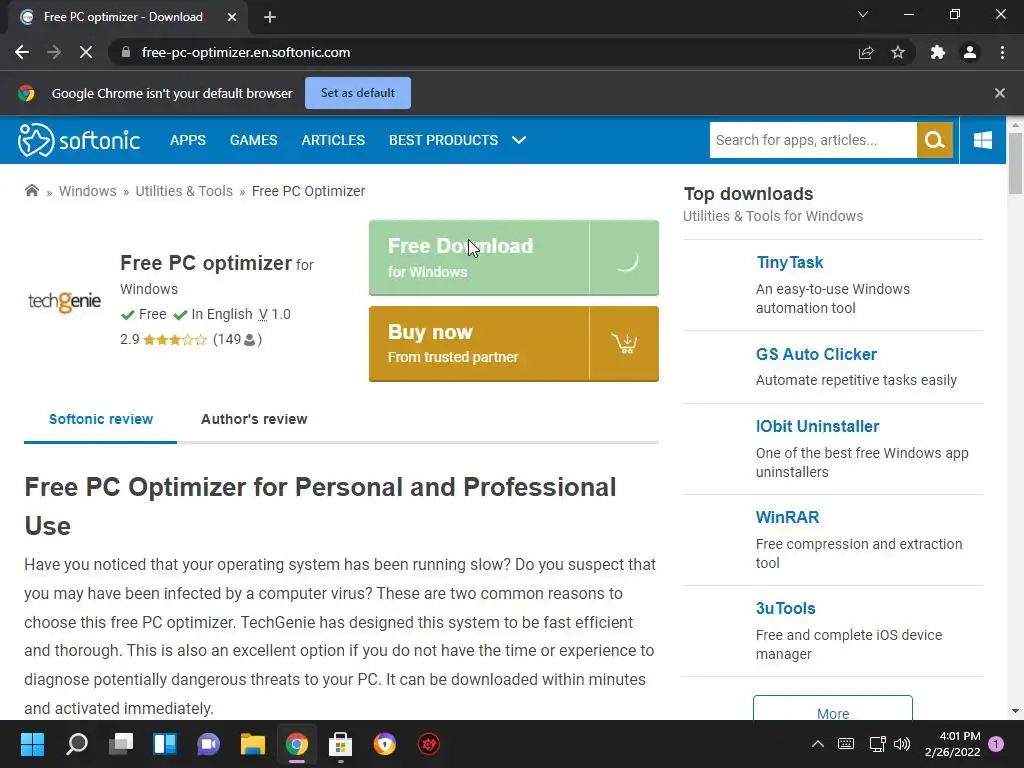
Task: Open Microsoft Store from the taskbar
Action: (340, 744)
